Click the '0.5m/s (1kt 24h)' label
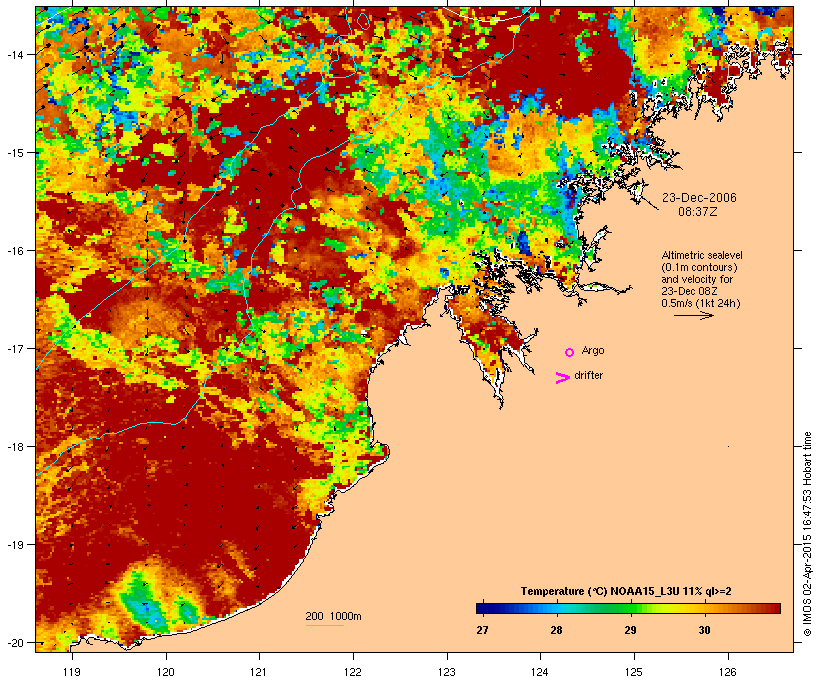This screenshot has height=680, width=820. point(701,303)
